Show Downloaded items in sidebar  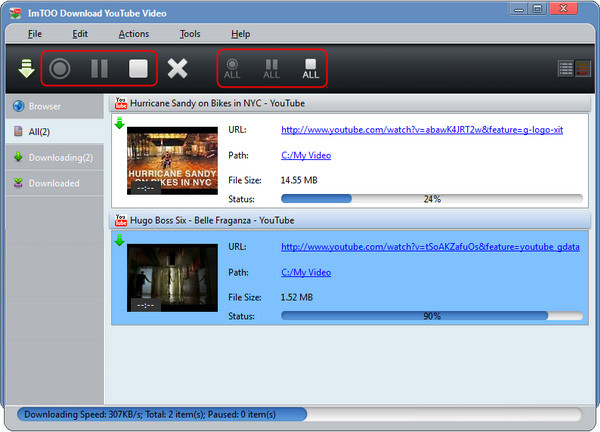[55, 183]
